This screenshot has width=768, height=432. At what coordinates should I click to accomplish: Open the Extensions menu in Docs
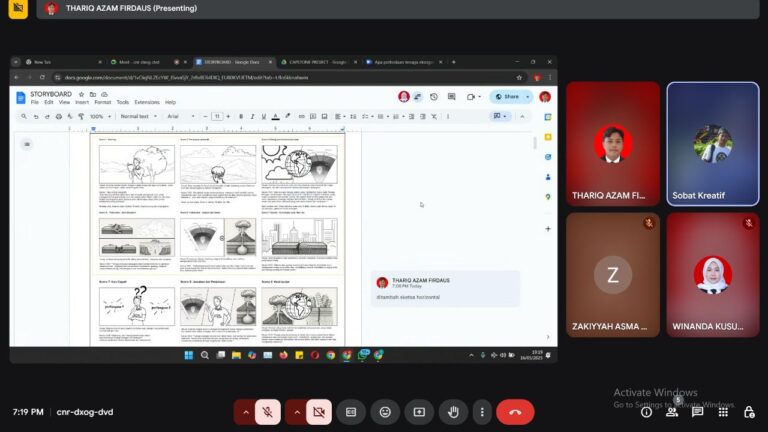pos(147,102)
